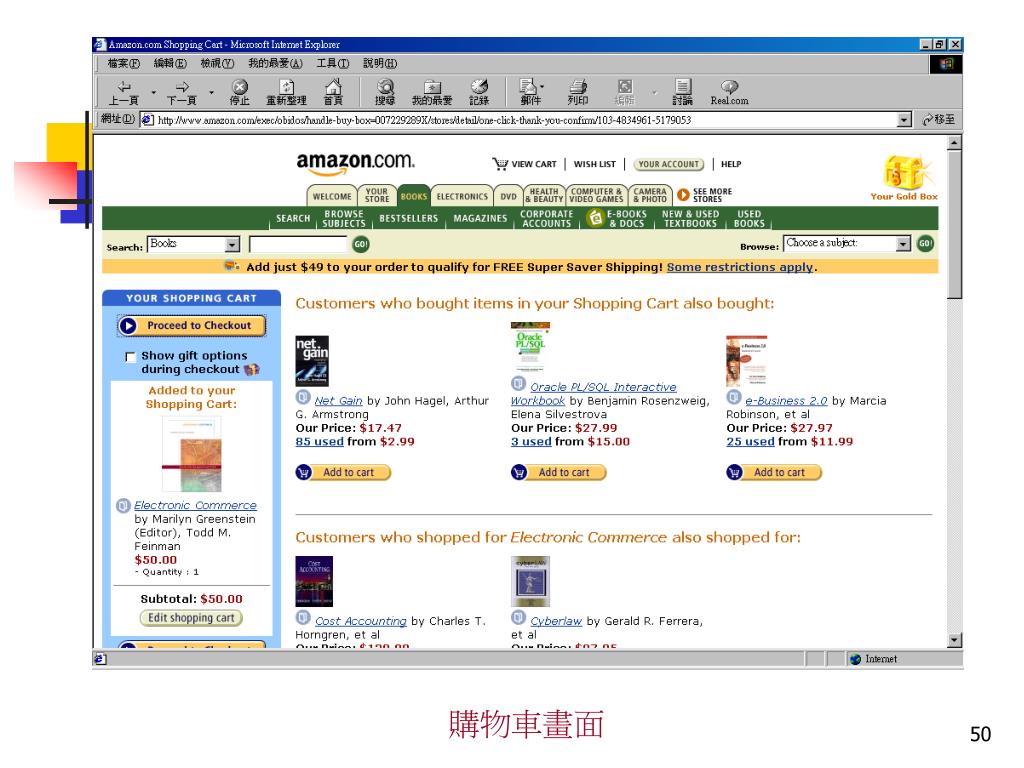Click the Used Books navigation link

749,218
